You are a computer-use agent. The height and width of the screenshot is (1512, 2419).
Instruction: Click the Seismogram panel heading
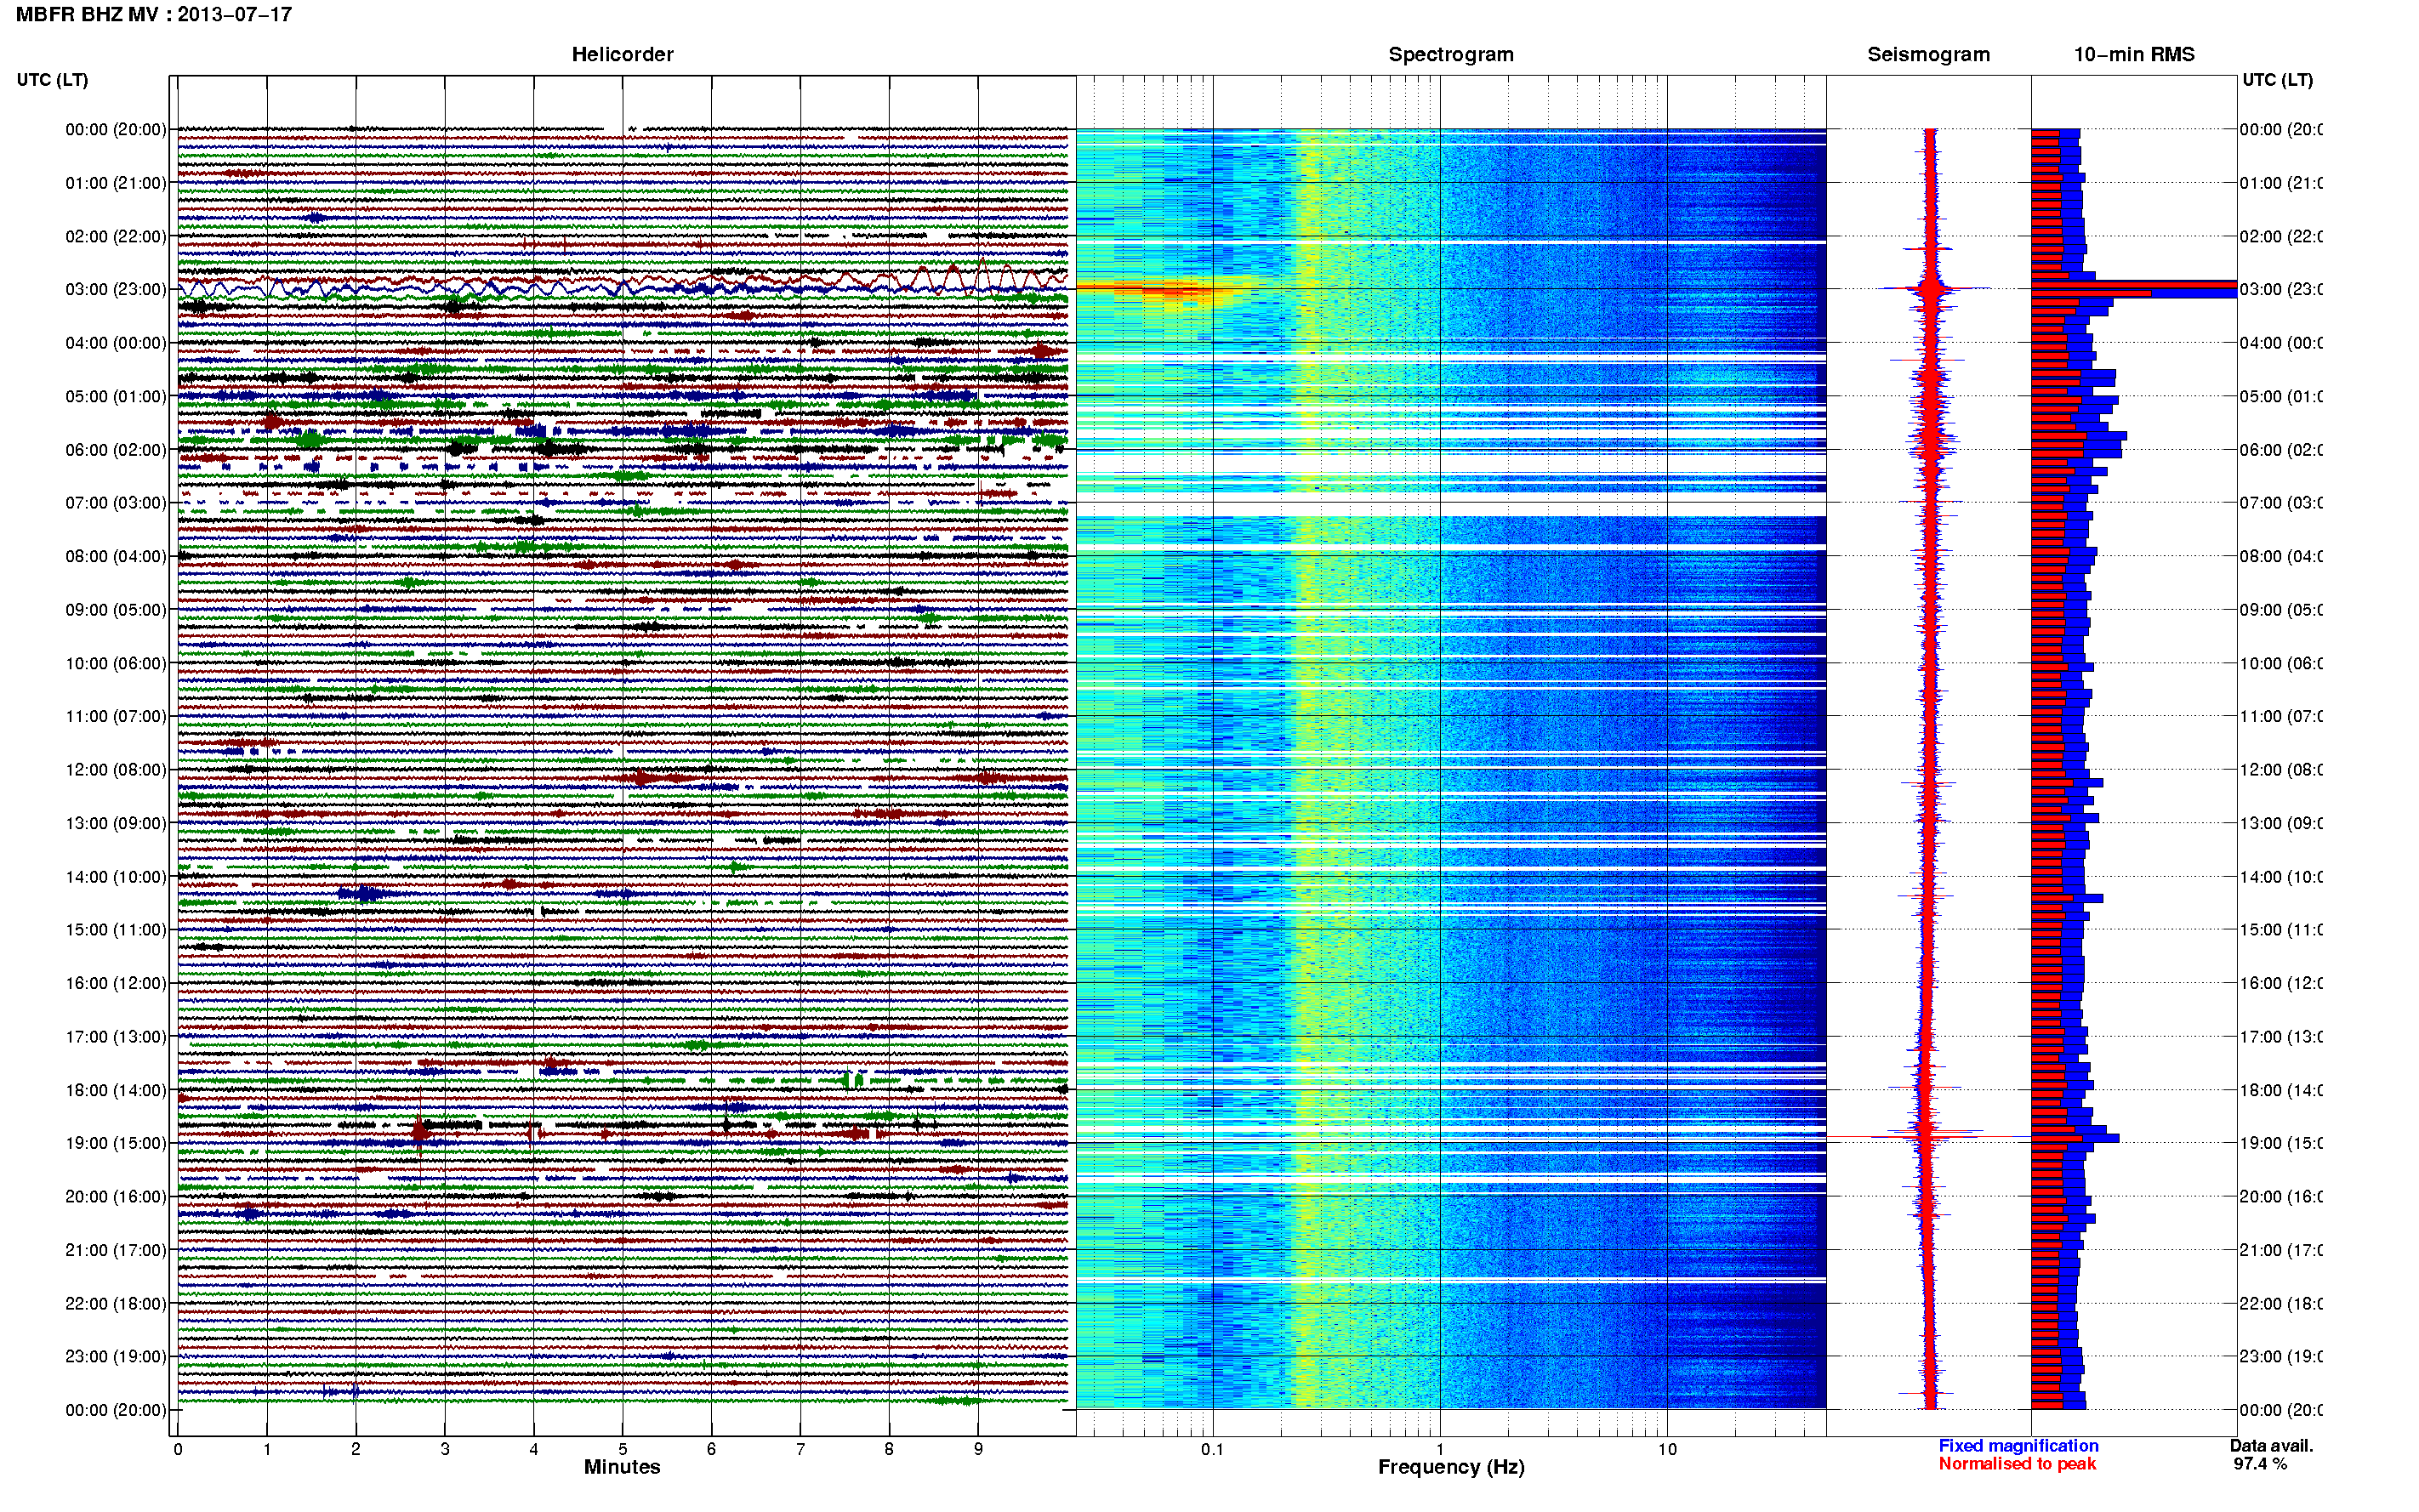tap(1928, 55)
